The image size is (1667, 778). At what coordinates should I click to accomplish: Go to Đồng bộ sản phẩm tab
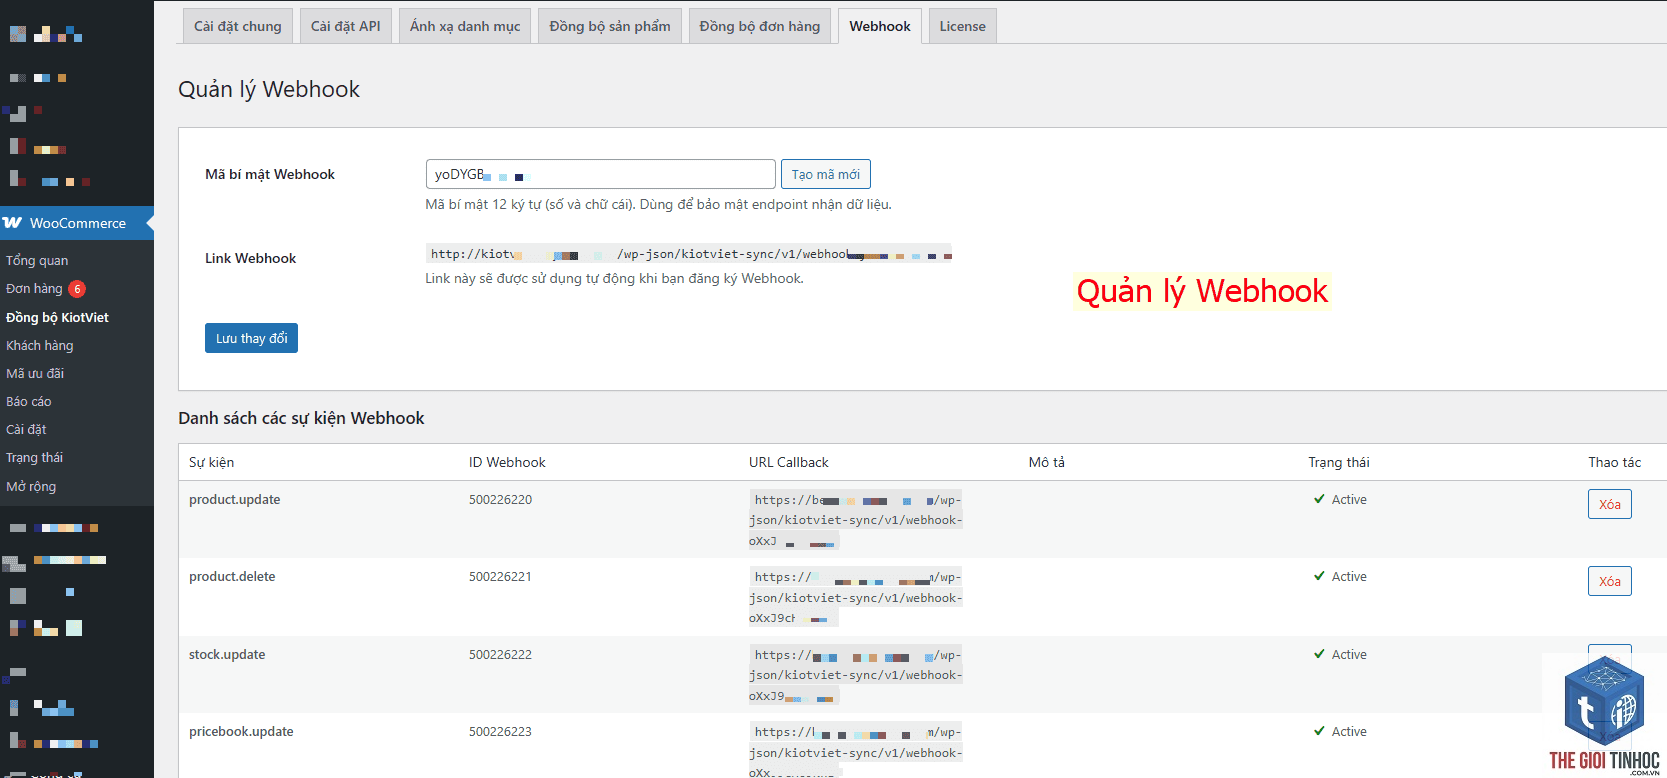(610, 26)
